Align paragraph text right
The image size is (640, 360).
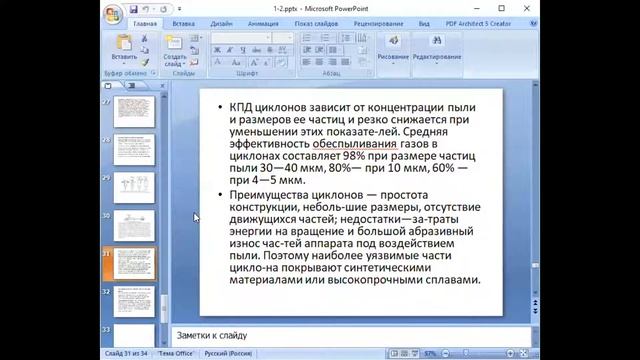(333, 62)
